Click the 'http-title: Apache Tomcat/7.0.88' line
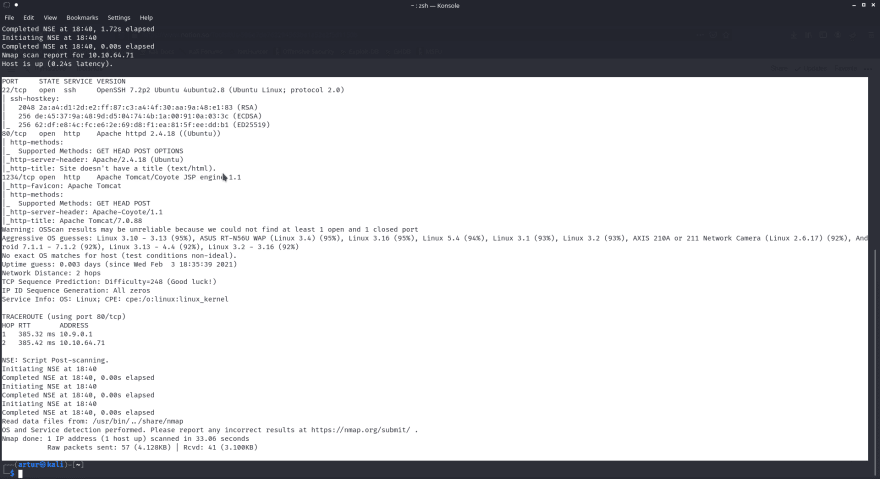 tap(74, 221)
